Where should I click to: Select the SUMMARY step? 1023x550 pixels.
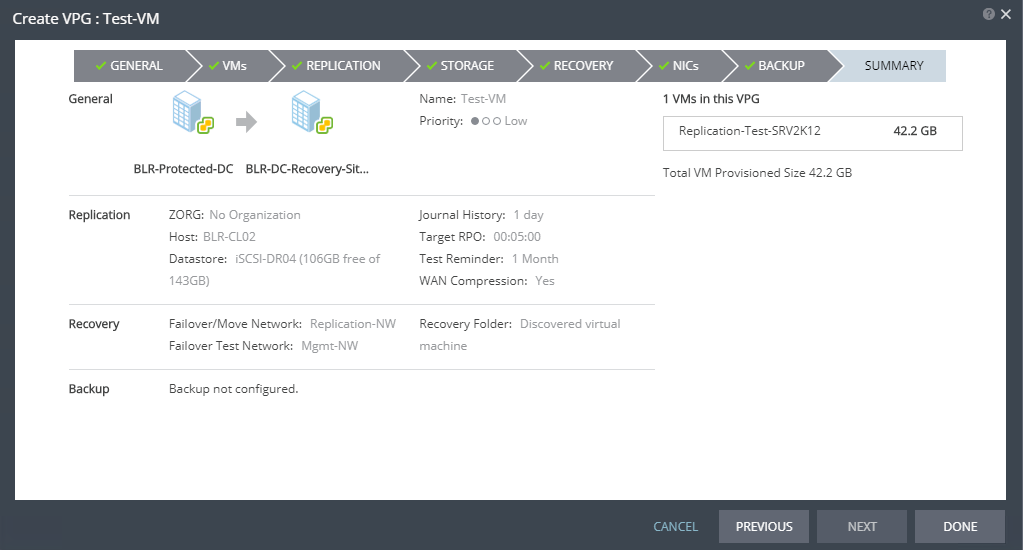tap(893, 66)
